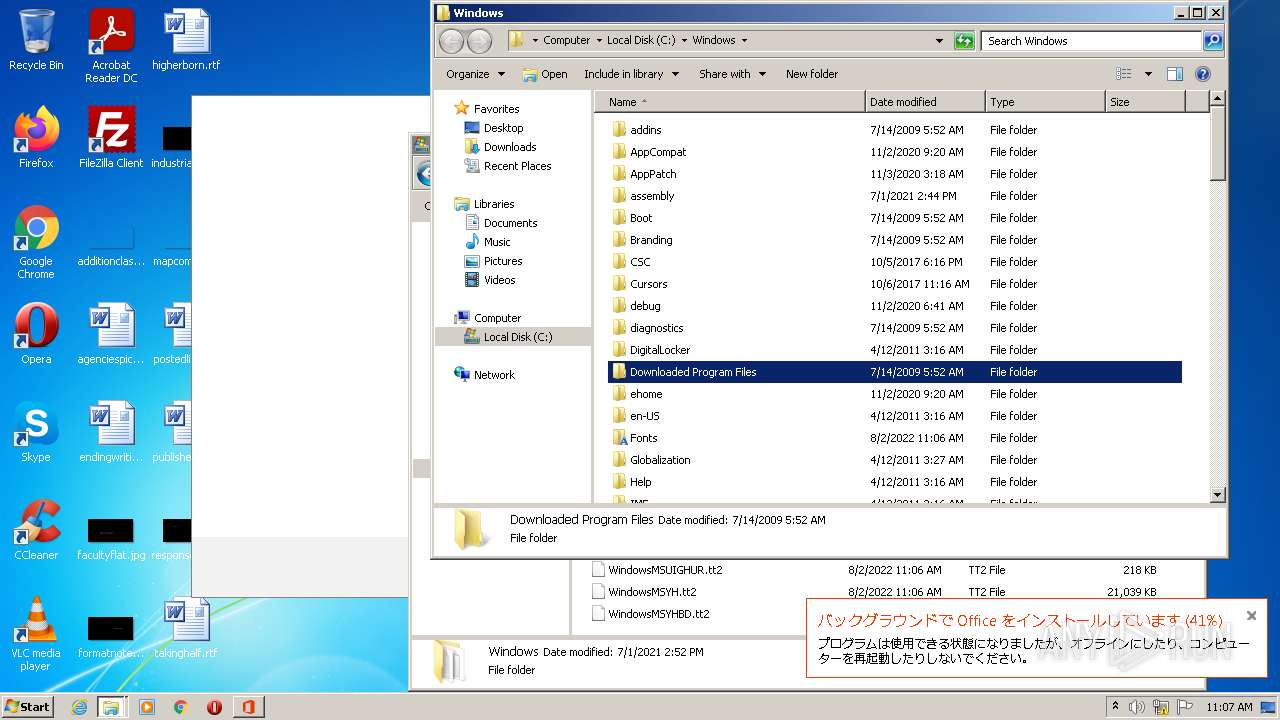Open the Start menu
This screenshot has width=1280, height=720.
[x=28, y=707]
